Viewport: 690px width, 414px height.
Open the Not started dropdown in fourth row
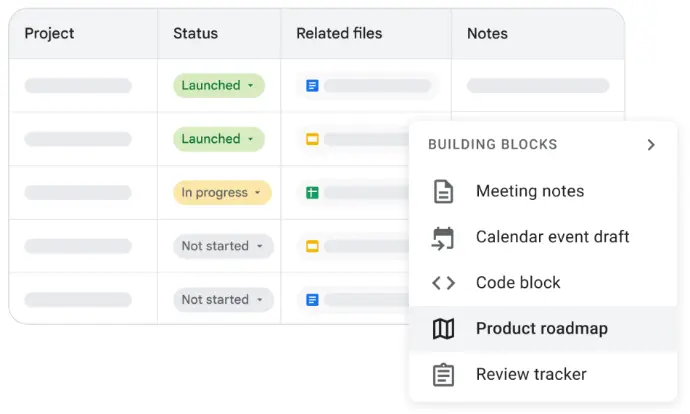pos(222,246)
